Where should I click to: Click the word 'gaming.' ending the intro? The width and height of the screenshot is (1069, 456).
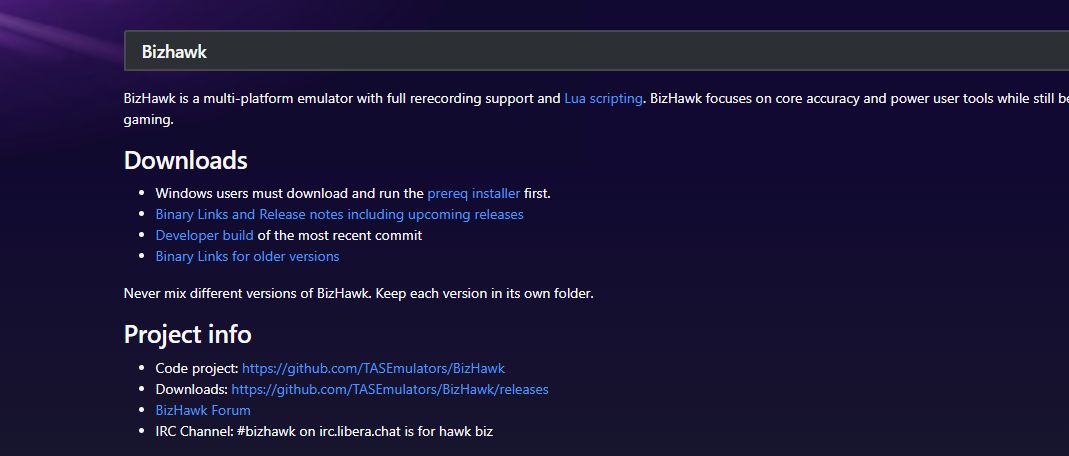click(x=149, y=119)
